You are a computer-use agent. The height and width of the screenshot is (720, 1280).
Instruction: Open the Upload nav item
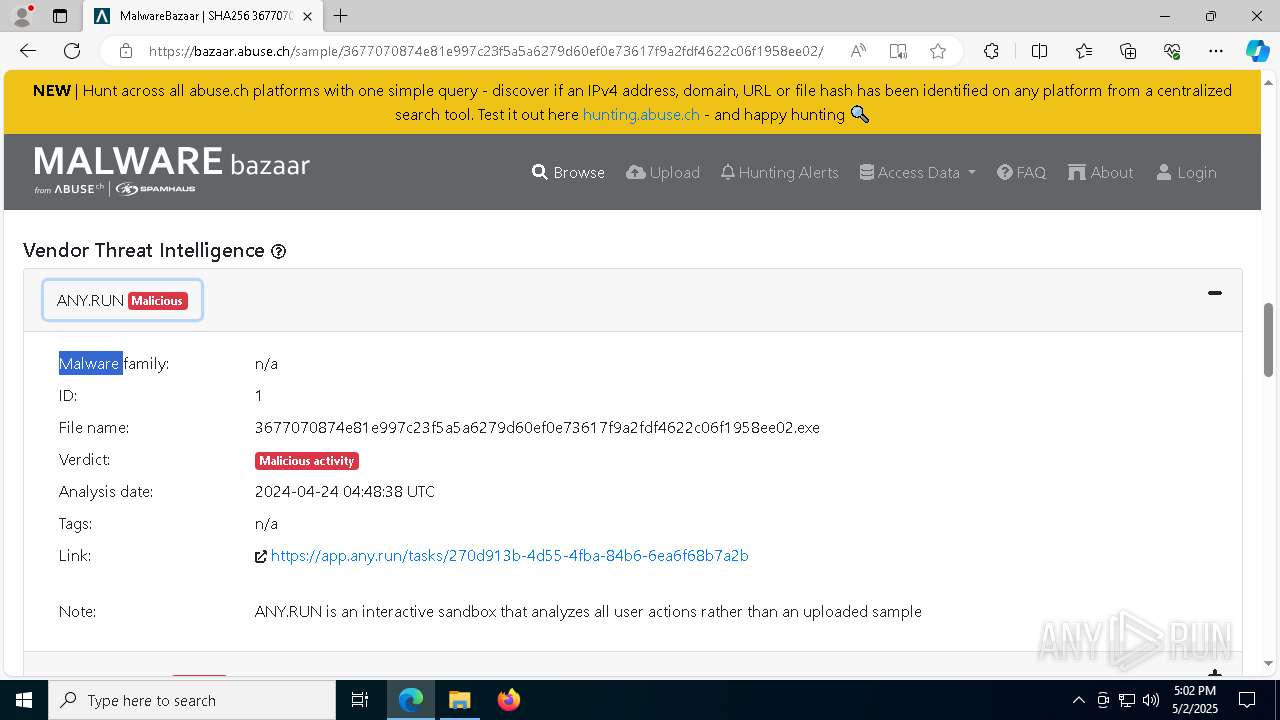(x=663, y=172)
